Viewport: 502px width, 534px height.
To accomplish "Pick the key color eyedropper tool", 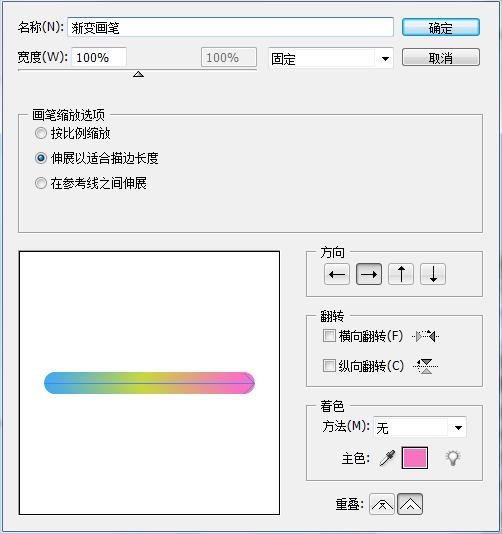I will pyautogui.click(x=388, y=458).
